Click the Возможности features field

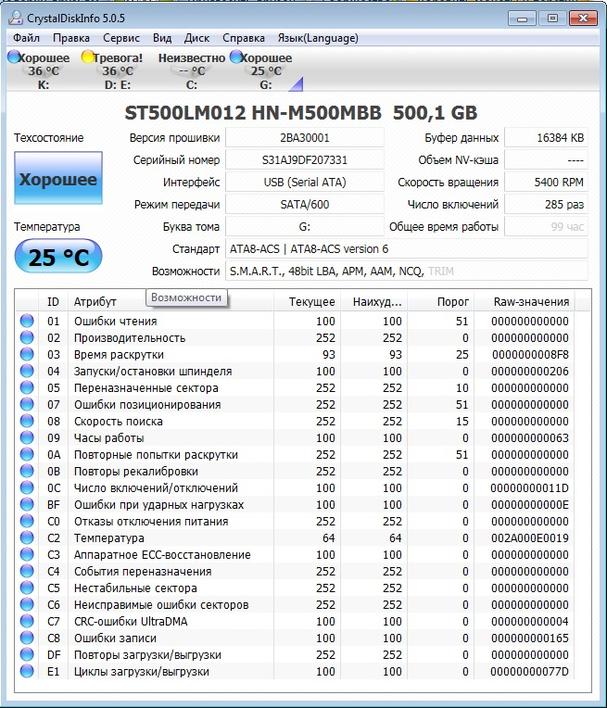click(406, 271)
